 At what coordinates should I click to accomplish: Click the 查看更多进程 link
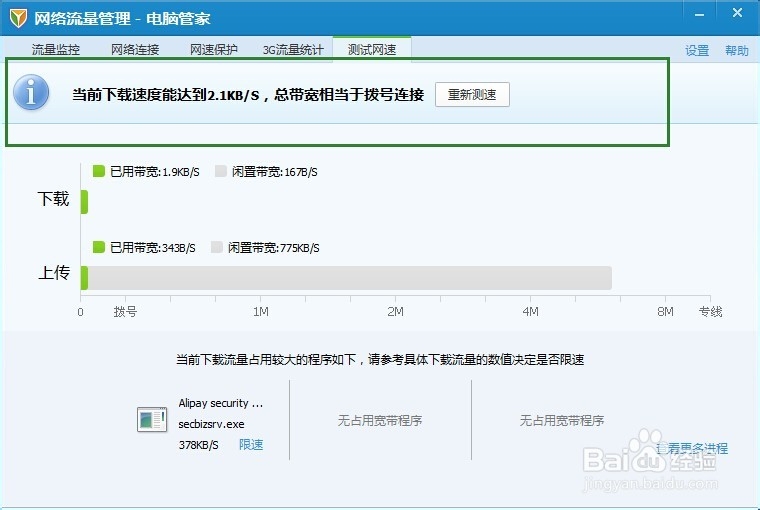tap(692, 448)
